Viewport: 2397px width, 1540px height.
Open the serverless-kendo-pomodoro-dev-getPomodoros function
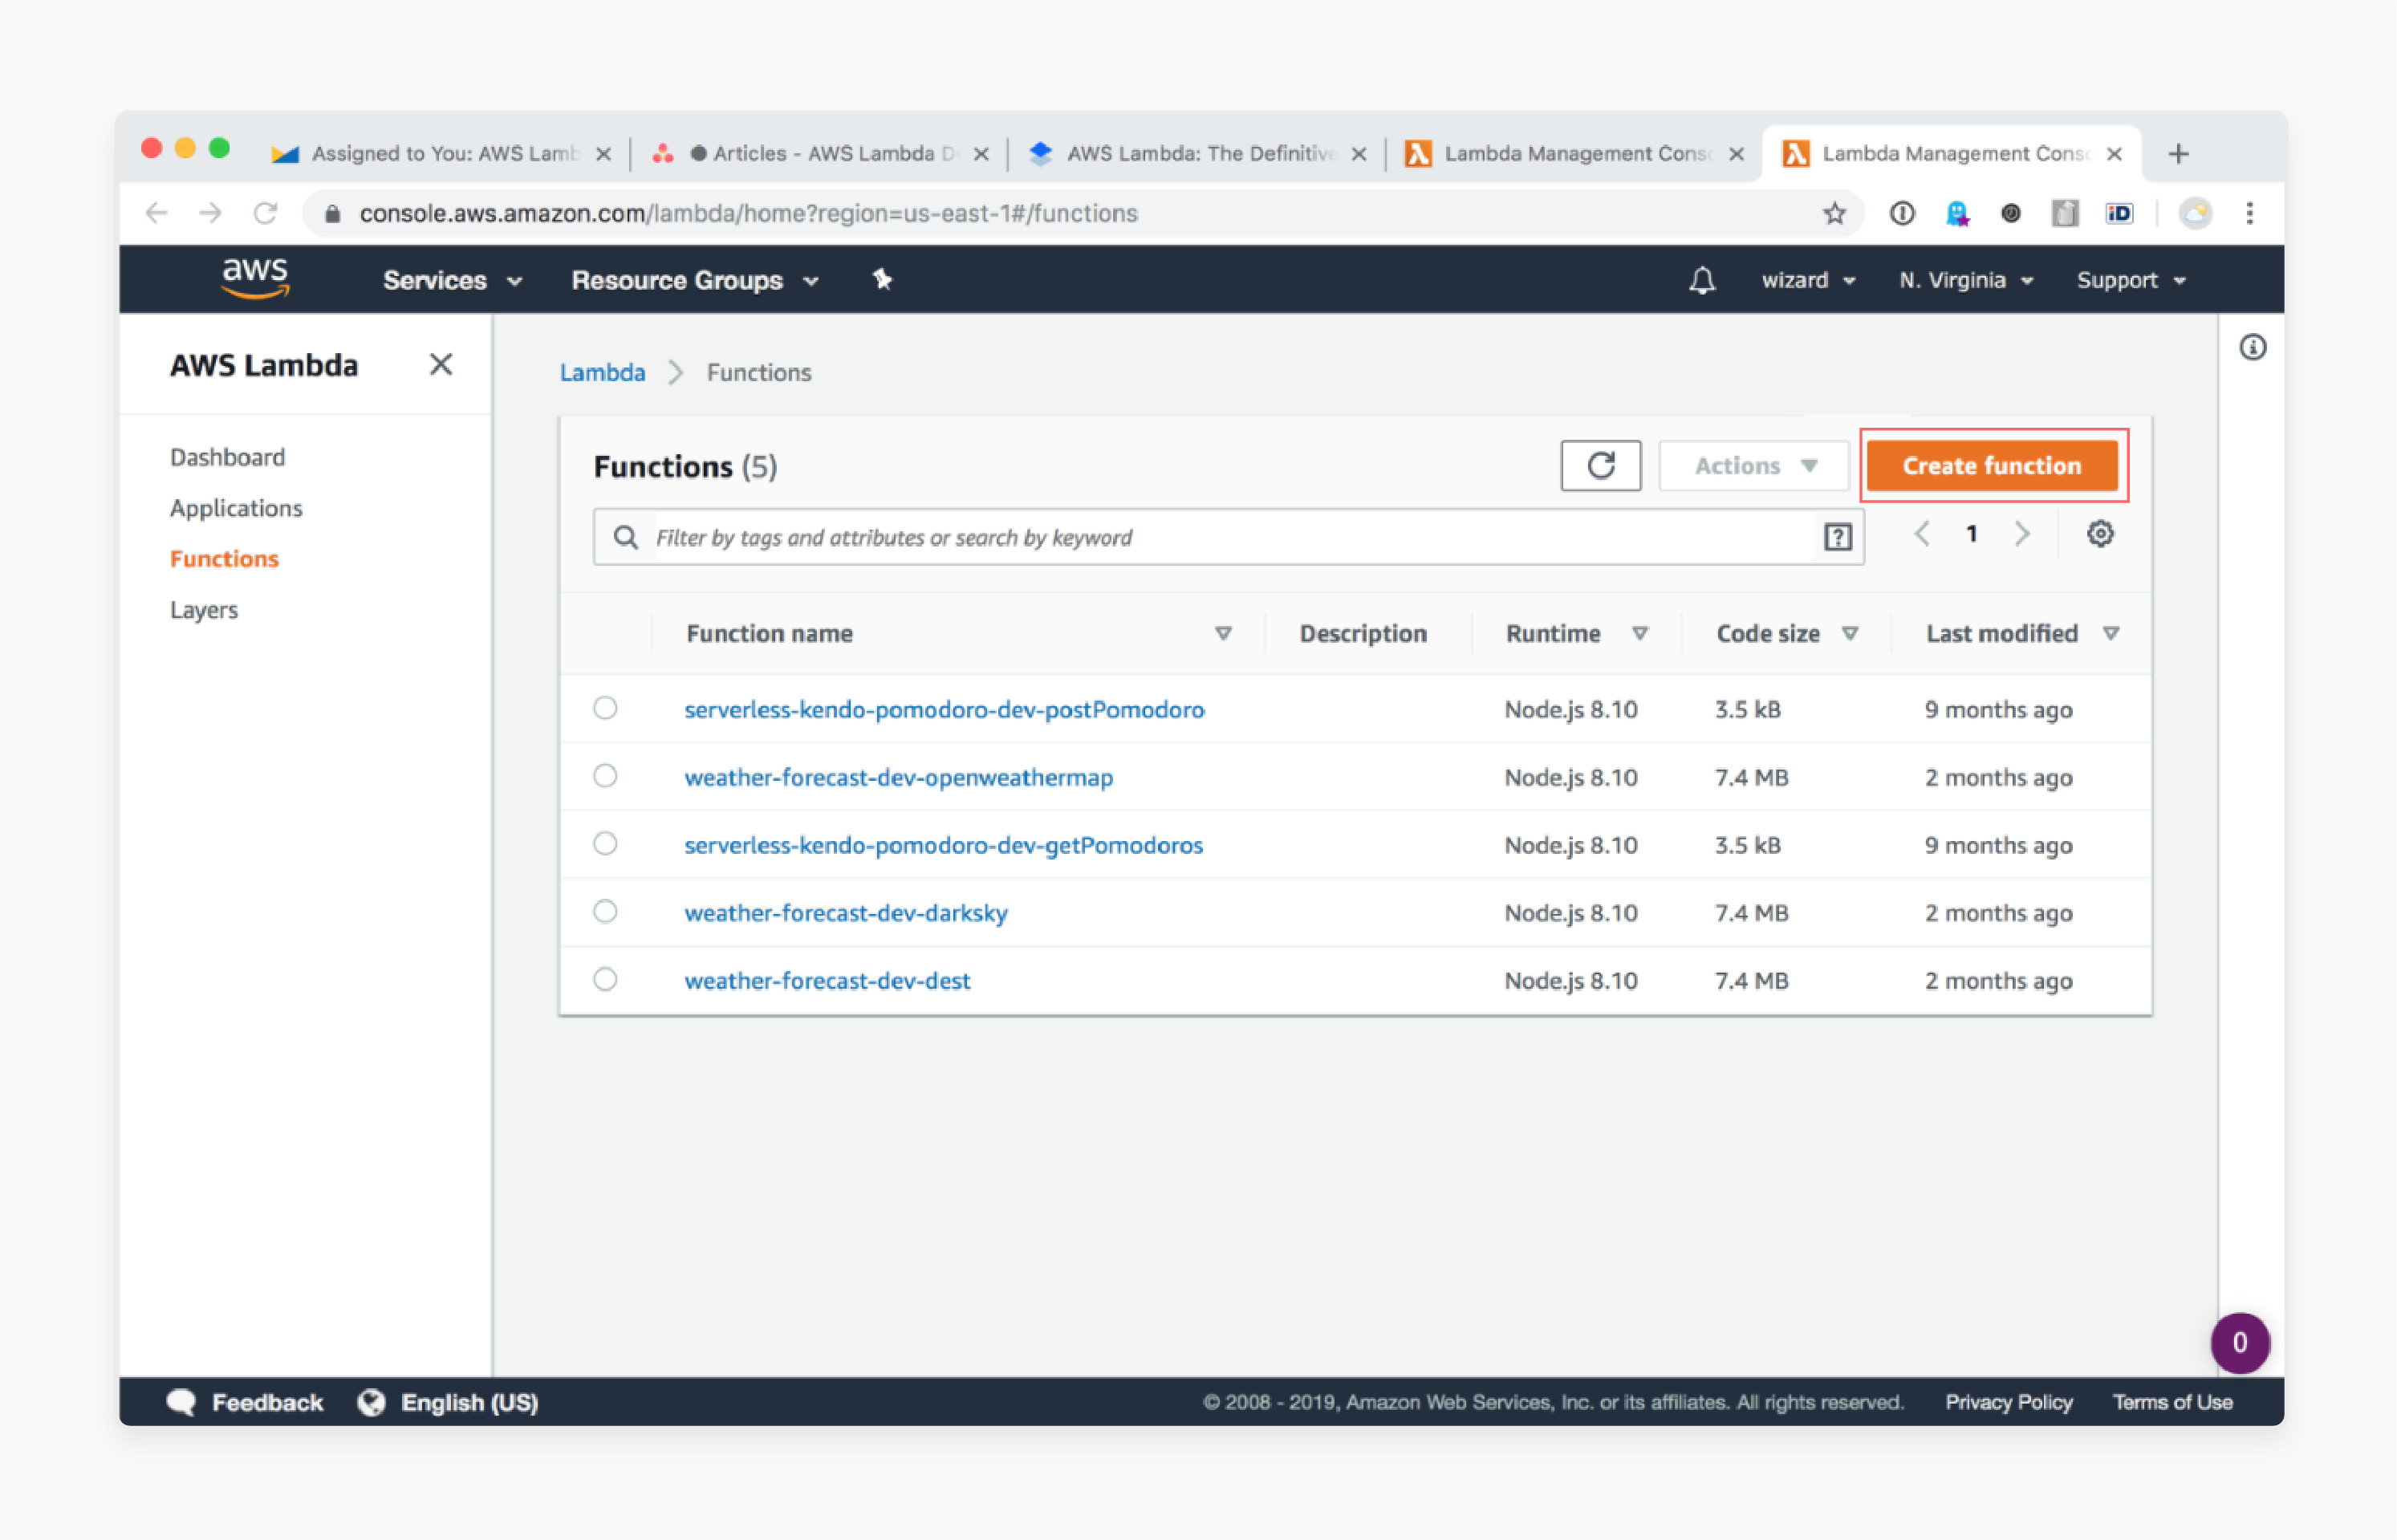(943, 846)
